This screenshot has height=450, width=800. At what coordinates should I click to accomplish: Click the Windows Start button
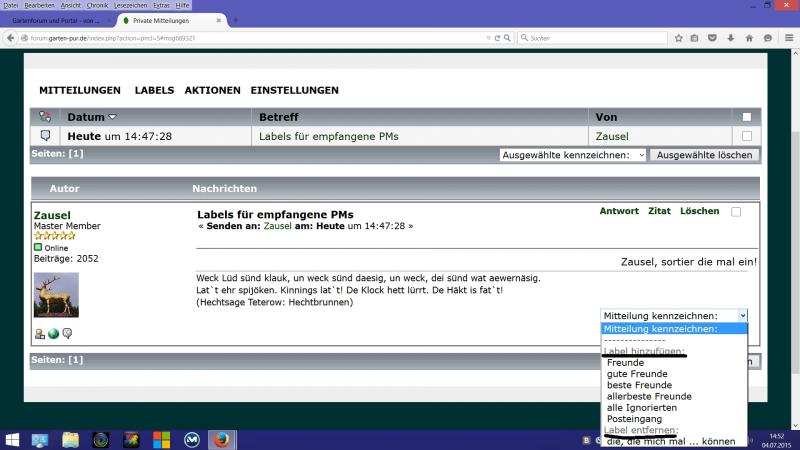tap(14, 439)
